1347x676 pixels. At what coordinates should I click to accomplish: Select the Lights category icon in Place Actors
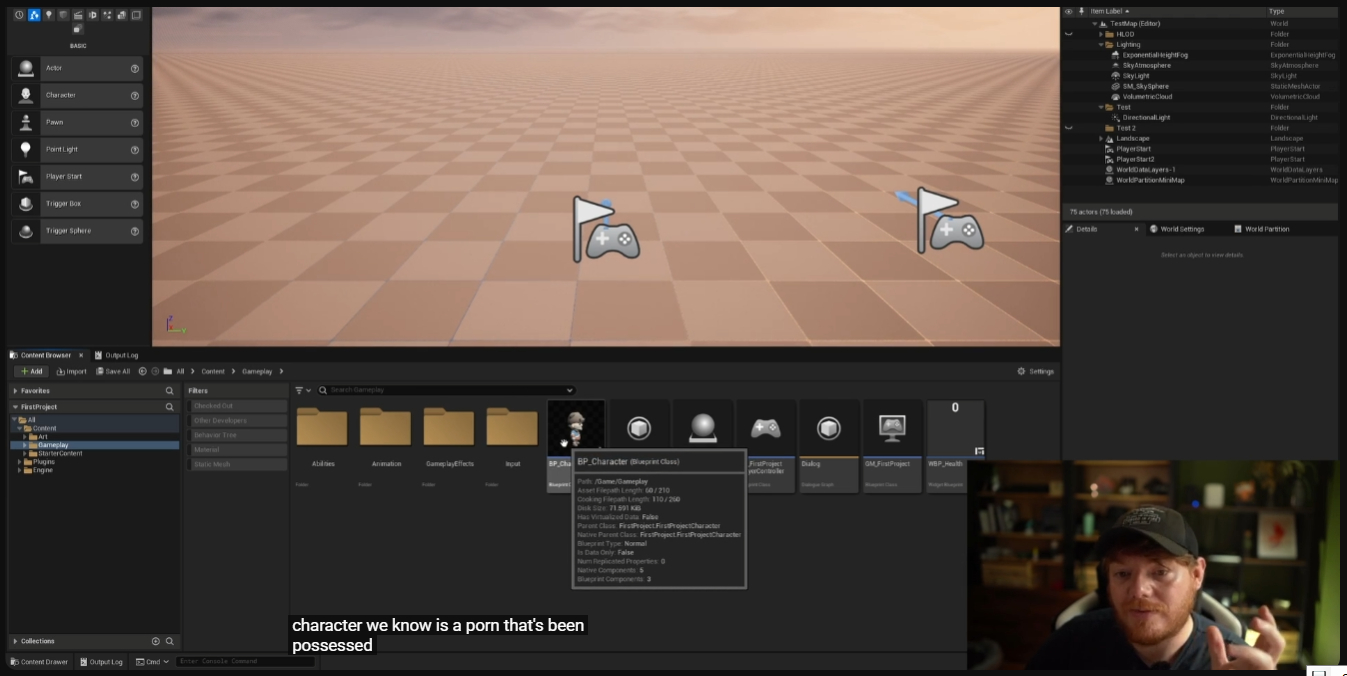pos(48,15)
